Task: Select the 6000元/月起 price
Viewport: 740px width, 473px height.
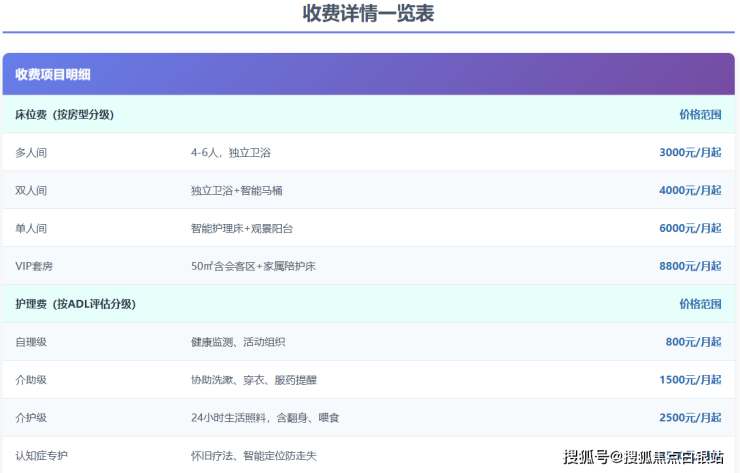Action: click(x=690, y=228)
